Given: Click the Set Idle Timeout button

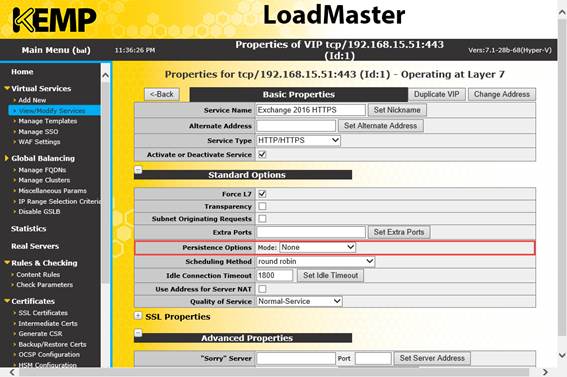Looking at the screenshot, I should pyautogui.click(x=331, y=275).
